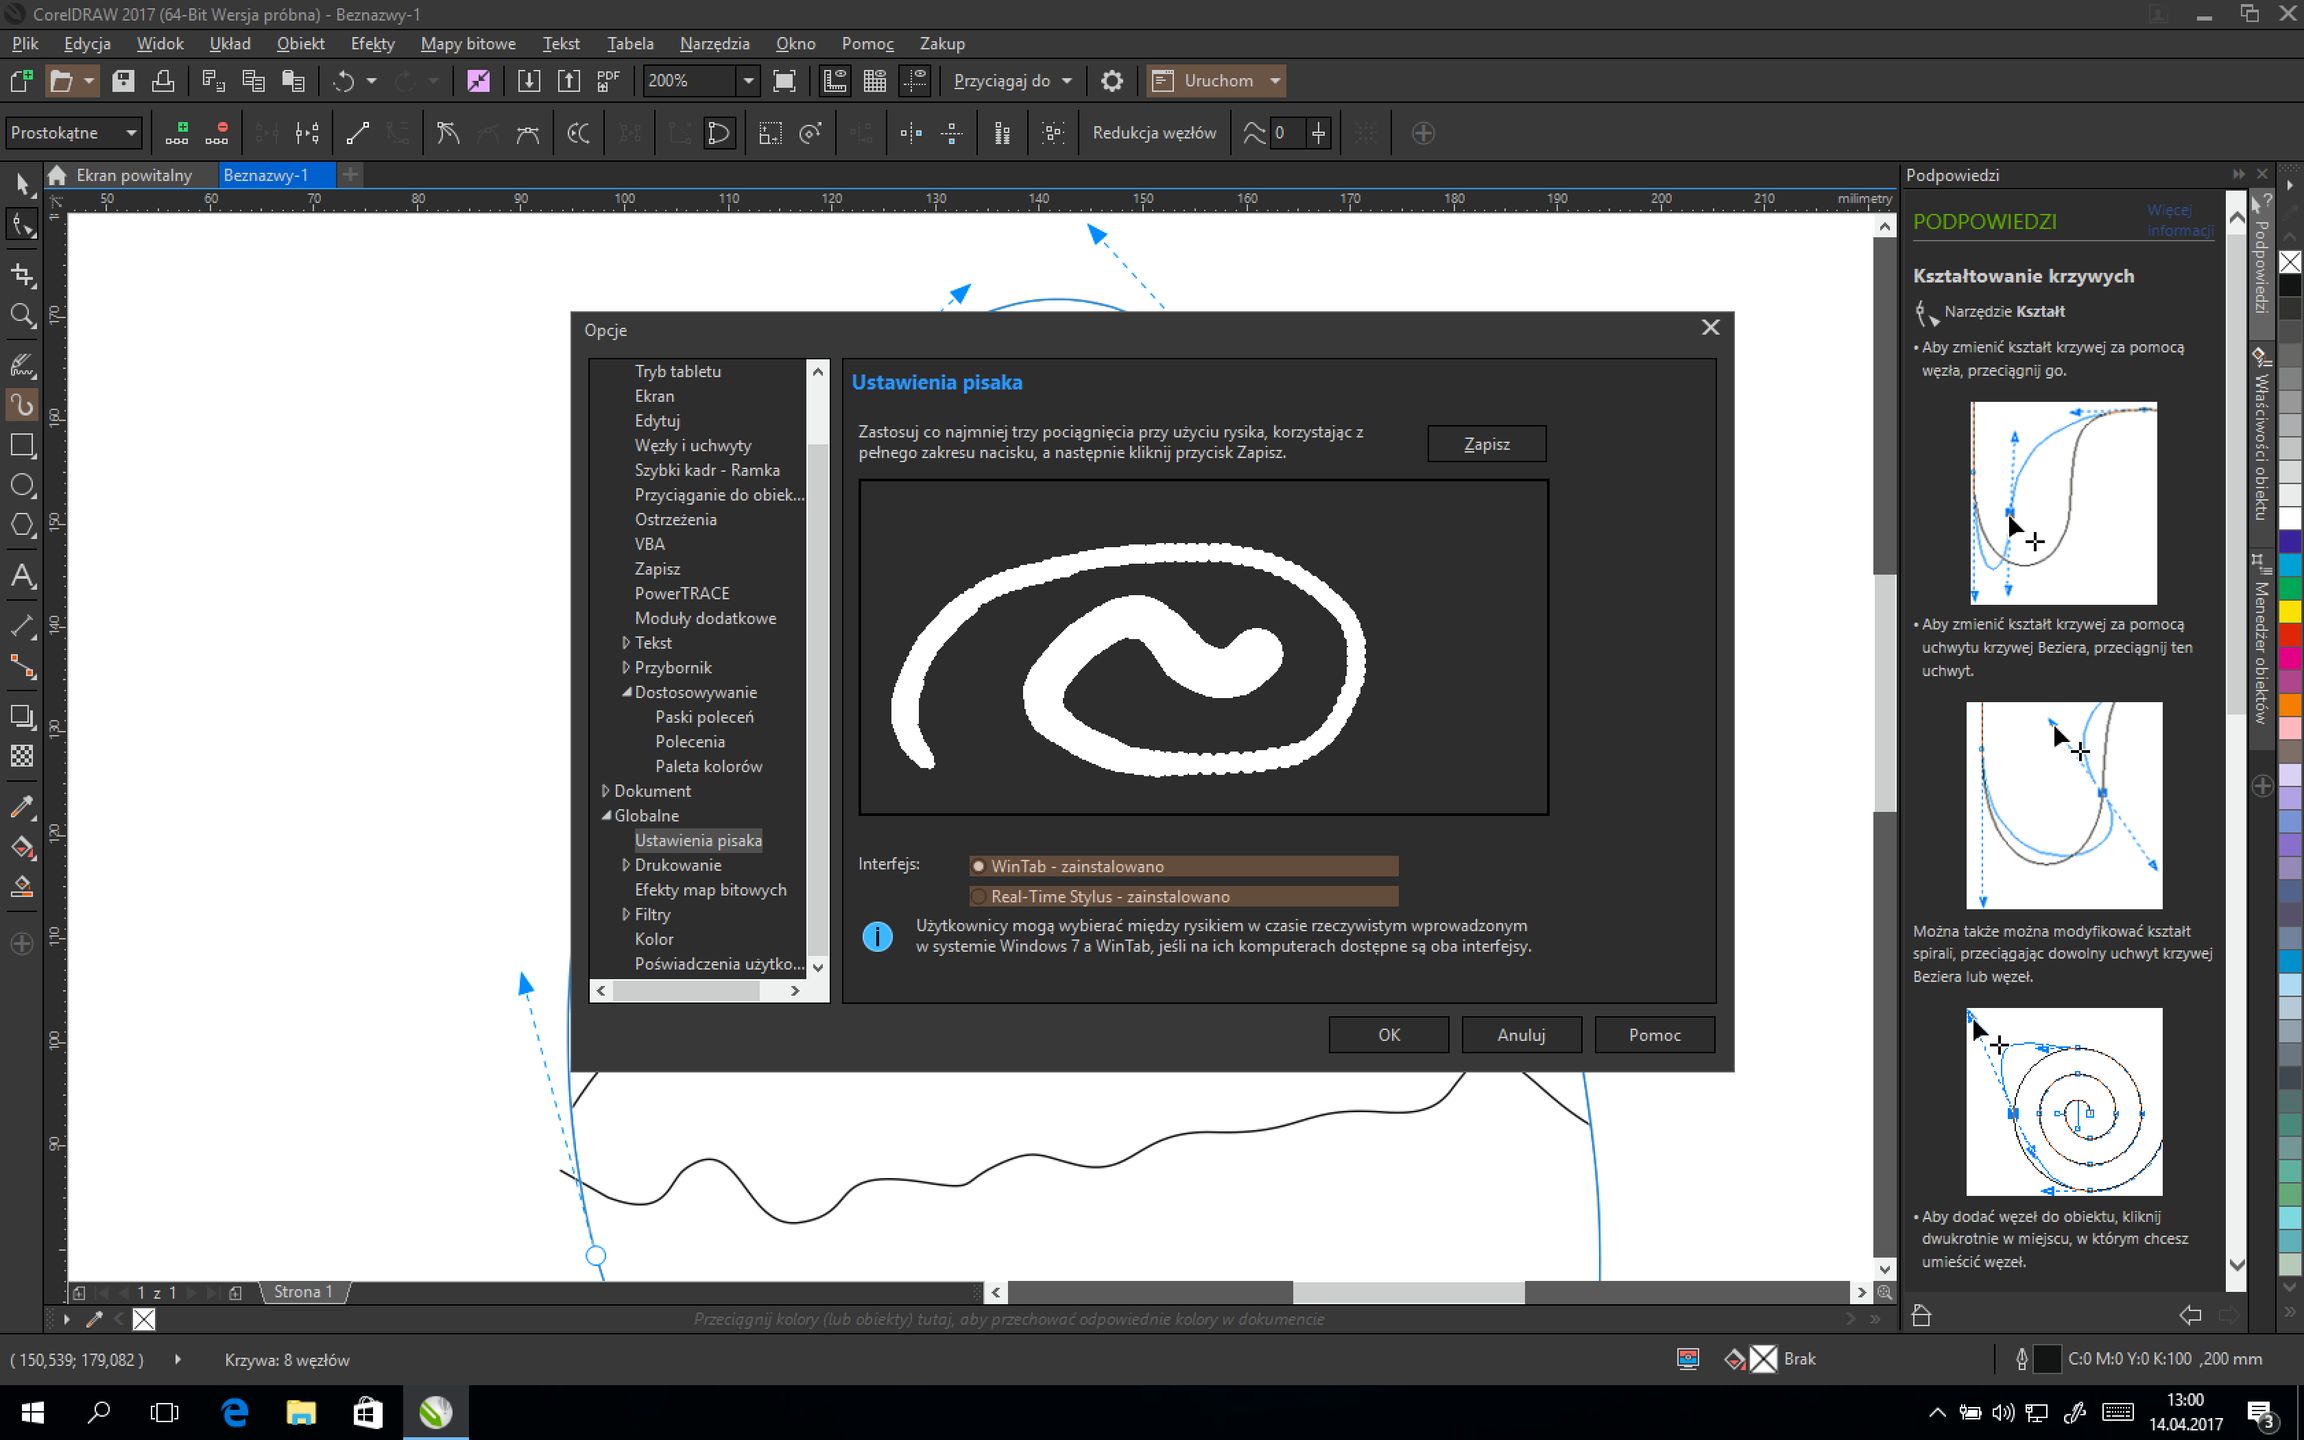Select the Rectangle tool in toolbox
The image size is (2304, 1440).
[22, 446]
